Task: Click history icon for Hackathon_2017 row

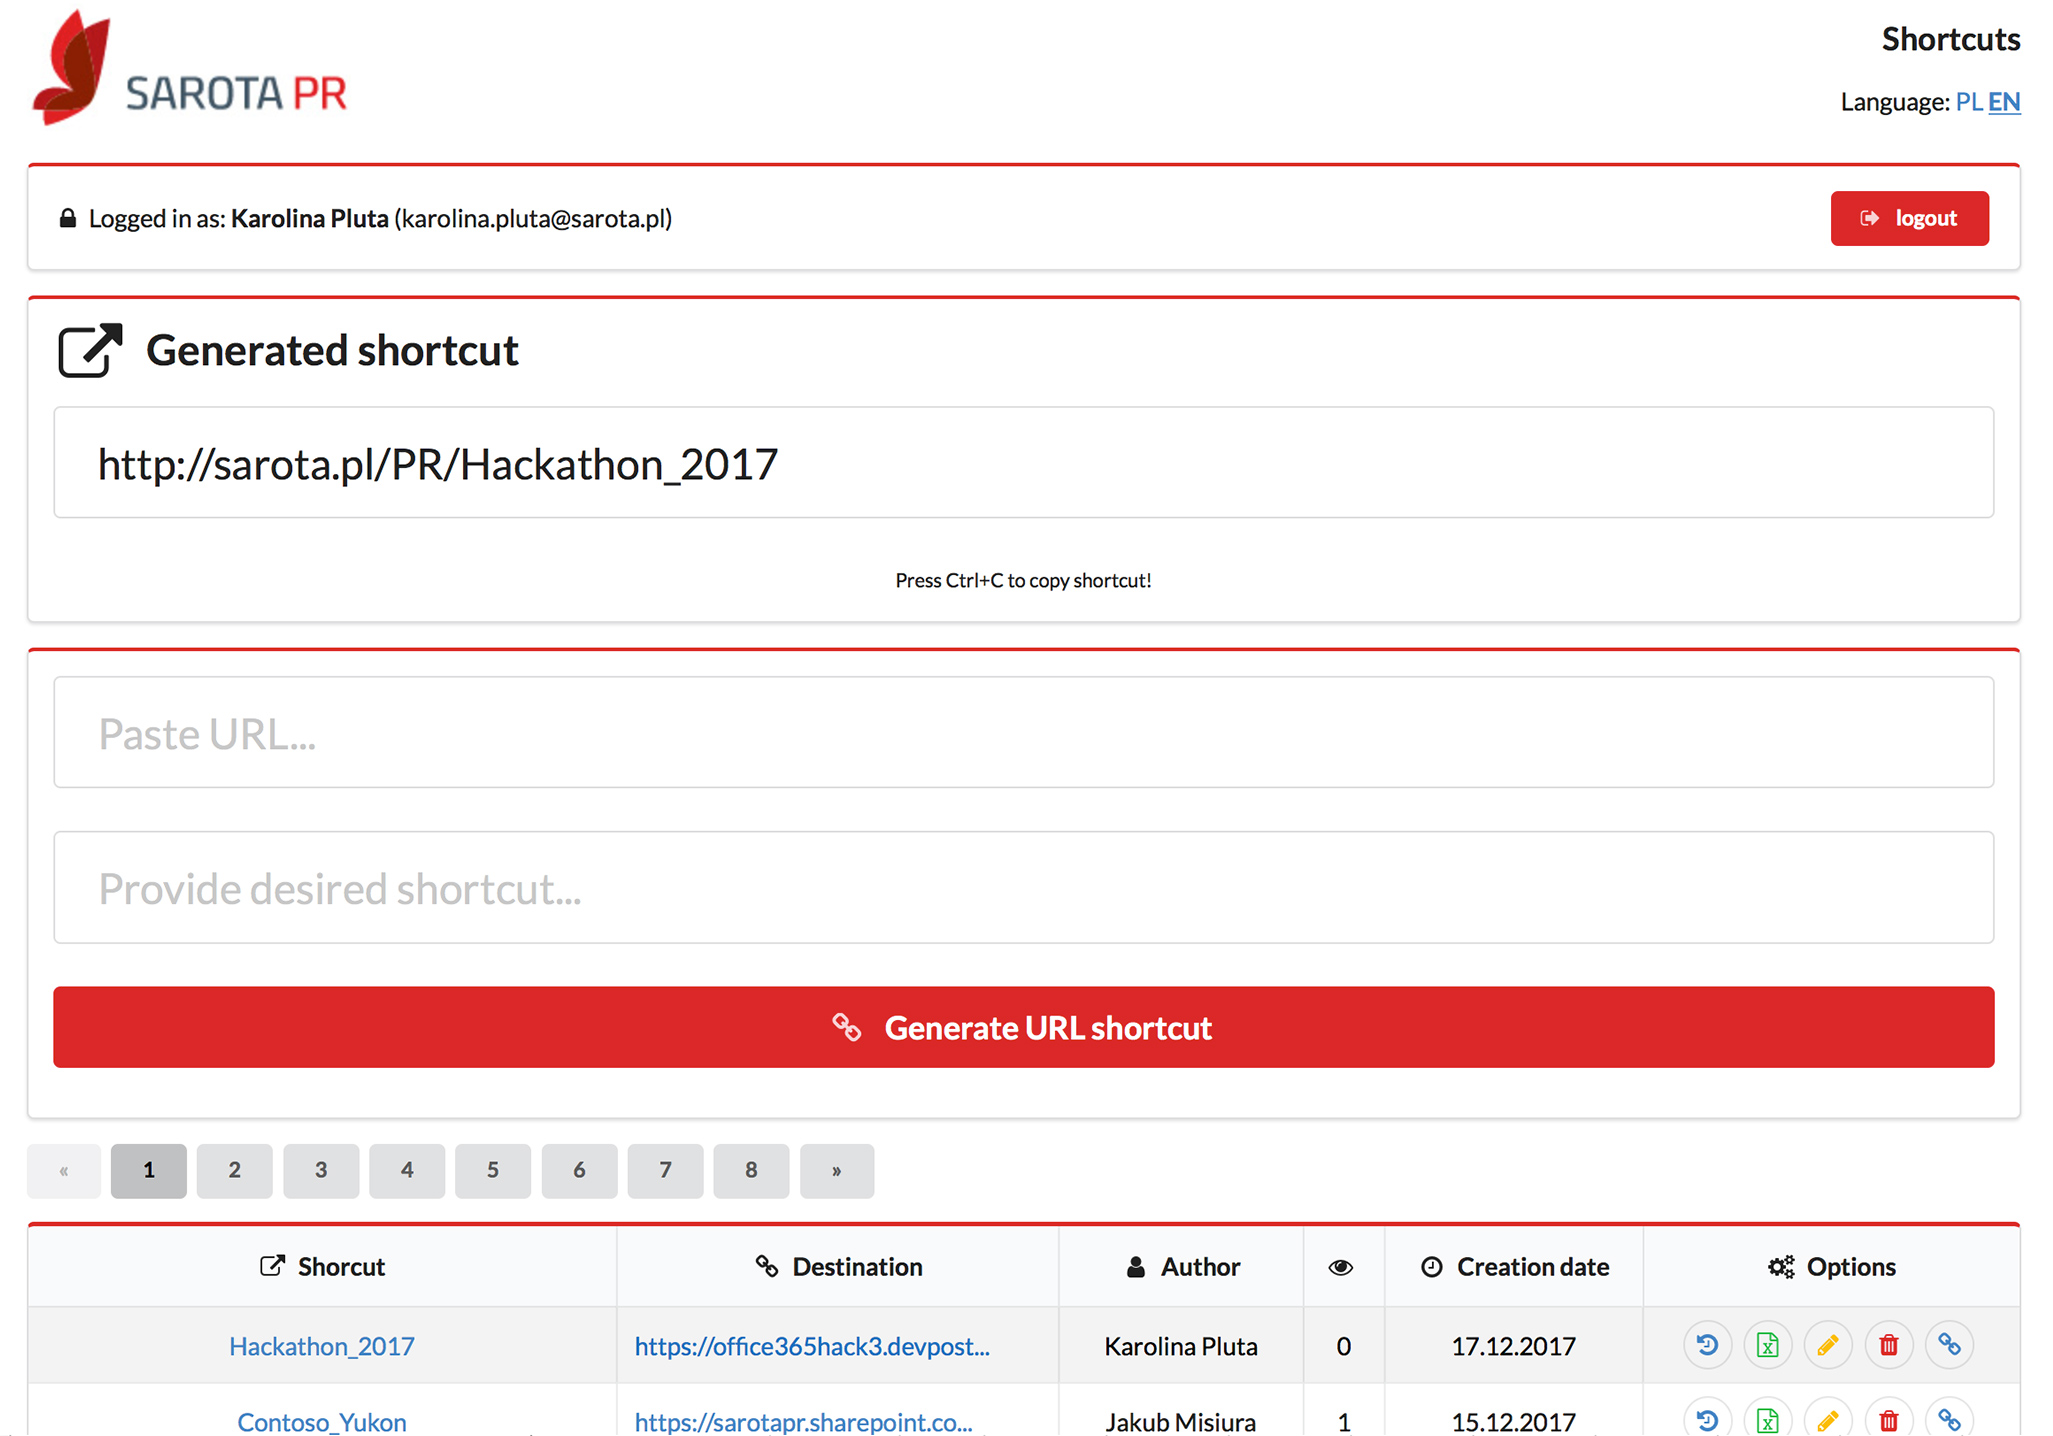Action: coord(1707,1345)
